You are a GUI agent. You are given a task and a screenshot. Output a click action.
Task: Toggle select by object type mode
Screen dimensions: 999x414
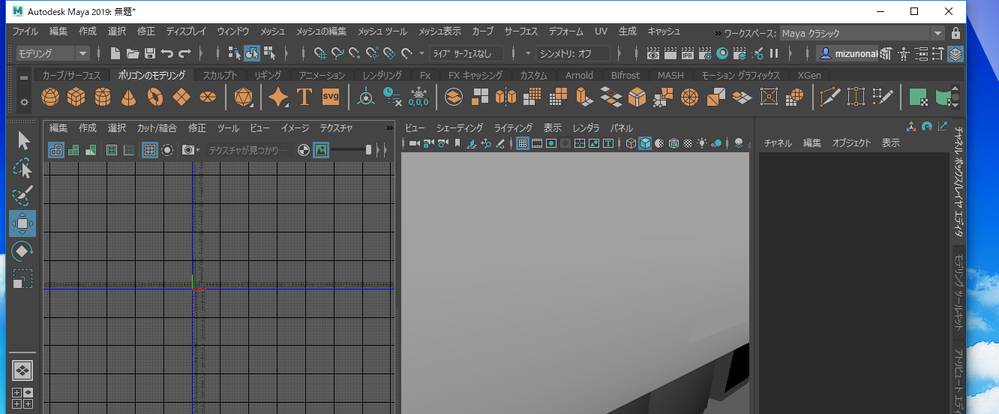click(x=252, y=54)
